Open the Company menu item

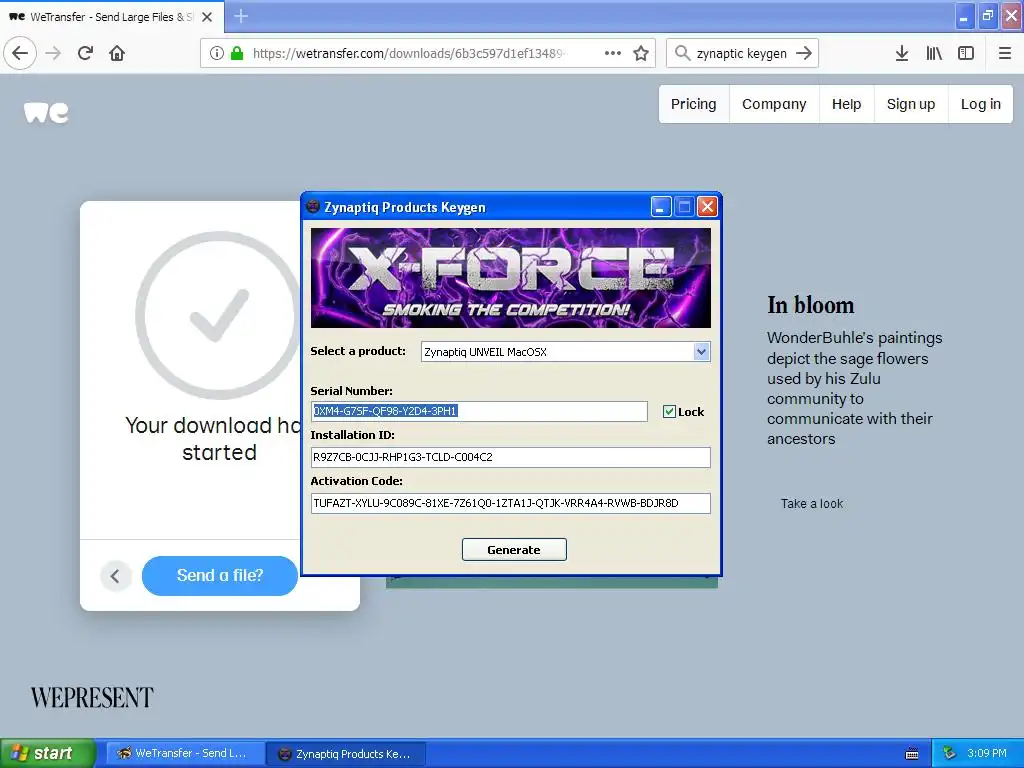(774, 104)
